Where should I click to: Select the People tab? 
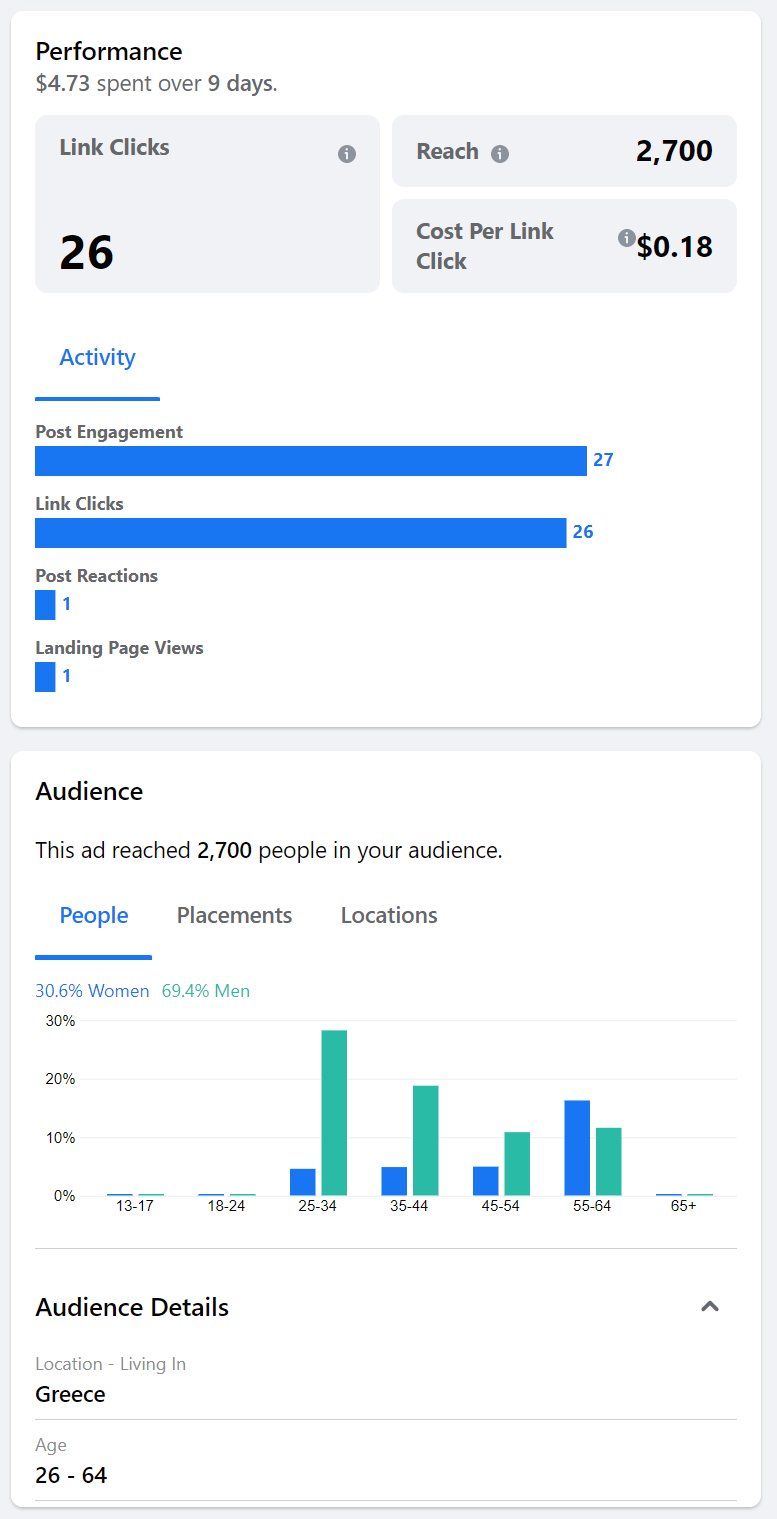point(93,915)
